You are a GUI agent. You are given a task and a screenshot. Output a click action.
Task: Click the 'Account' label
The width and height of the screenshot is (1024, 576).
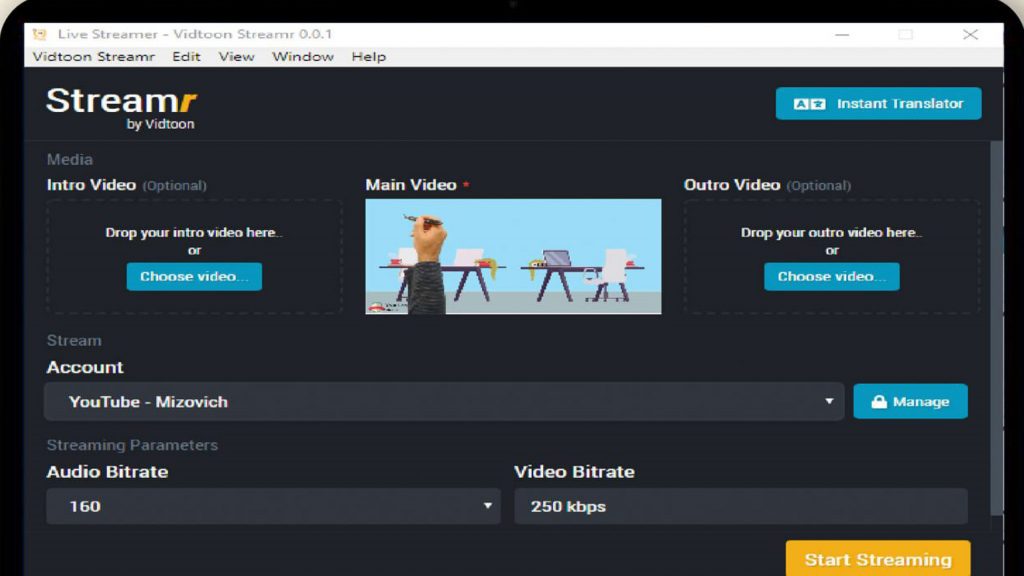[x=85, y=367]
